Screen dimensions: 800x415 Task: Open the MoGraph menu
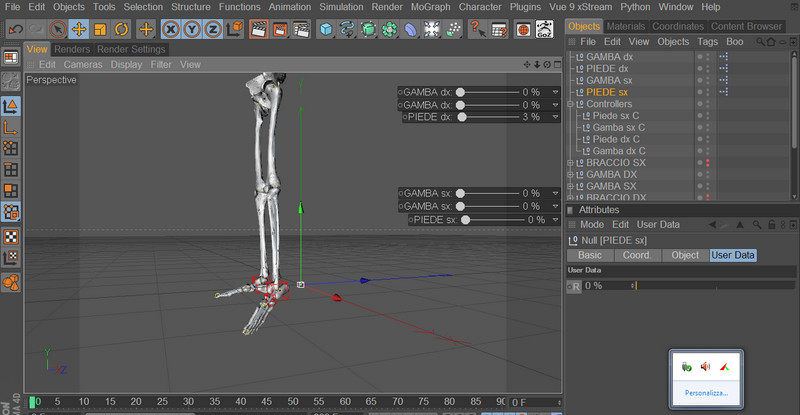click(x=428, y=7)
